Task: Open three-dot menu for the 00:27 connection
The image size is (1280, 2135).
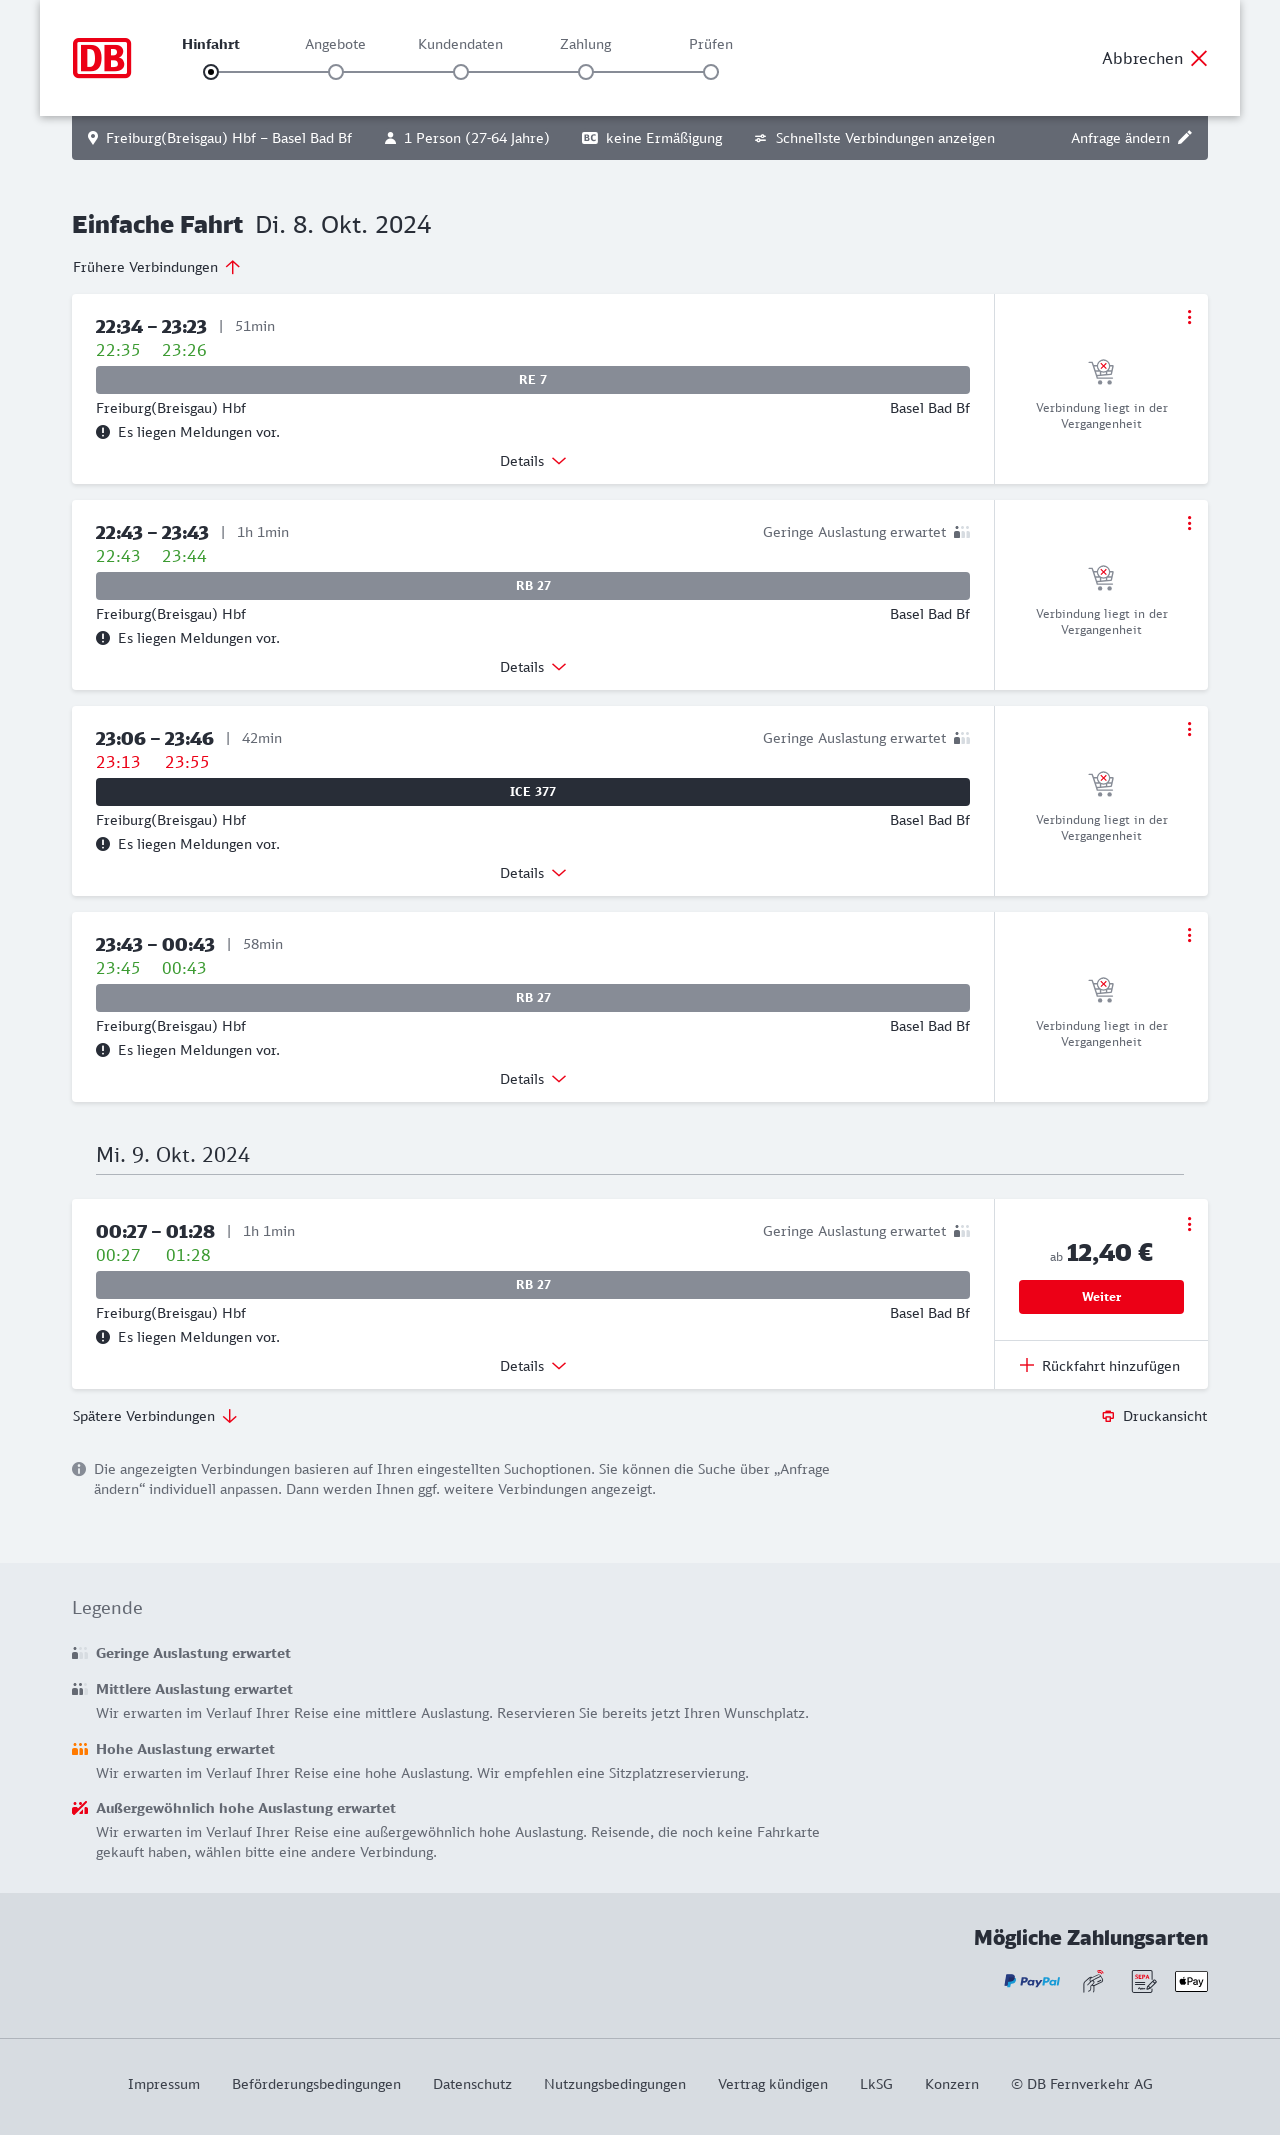Action: pyautogui.click(x=1189, y=1224)
